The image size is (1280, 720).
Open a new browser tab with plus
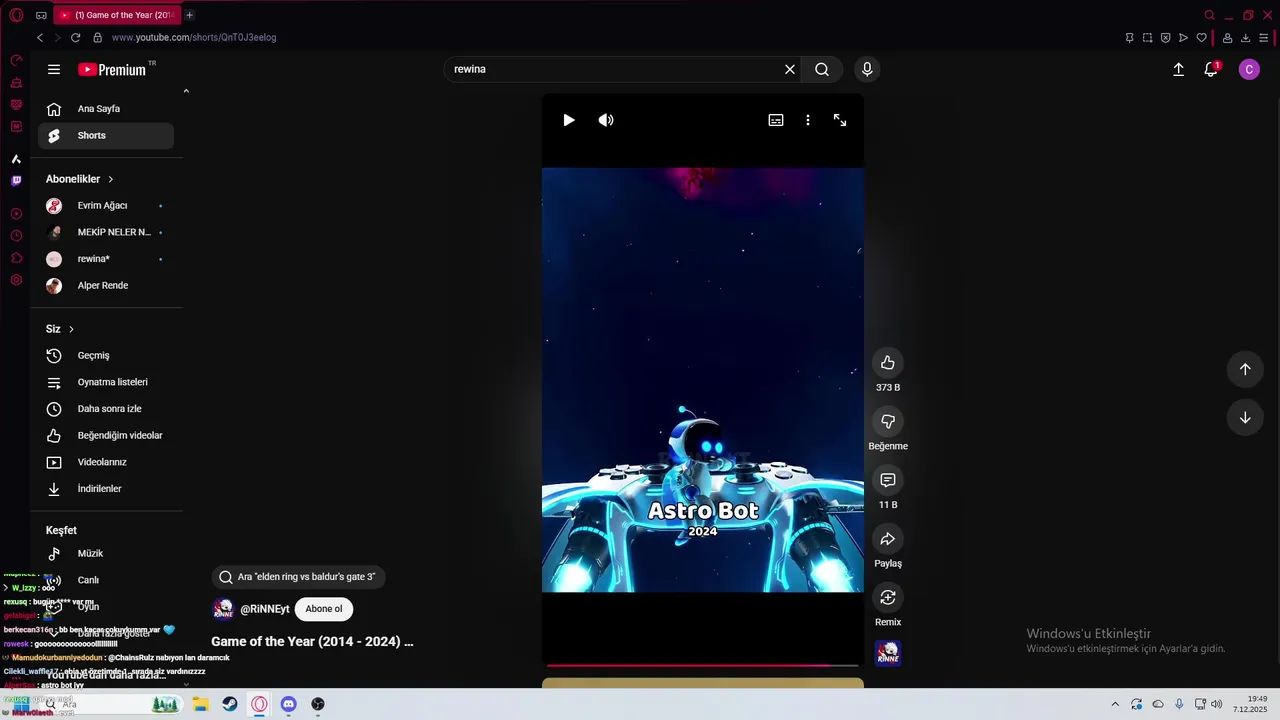[189, 15]
